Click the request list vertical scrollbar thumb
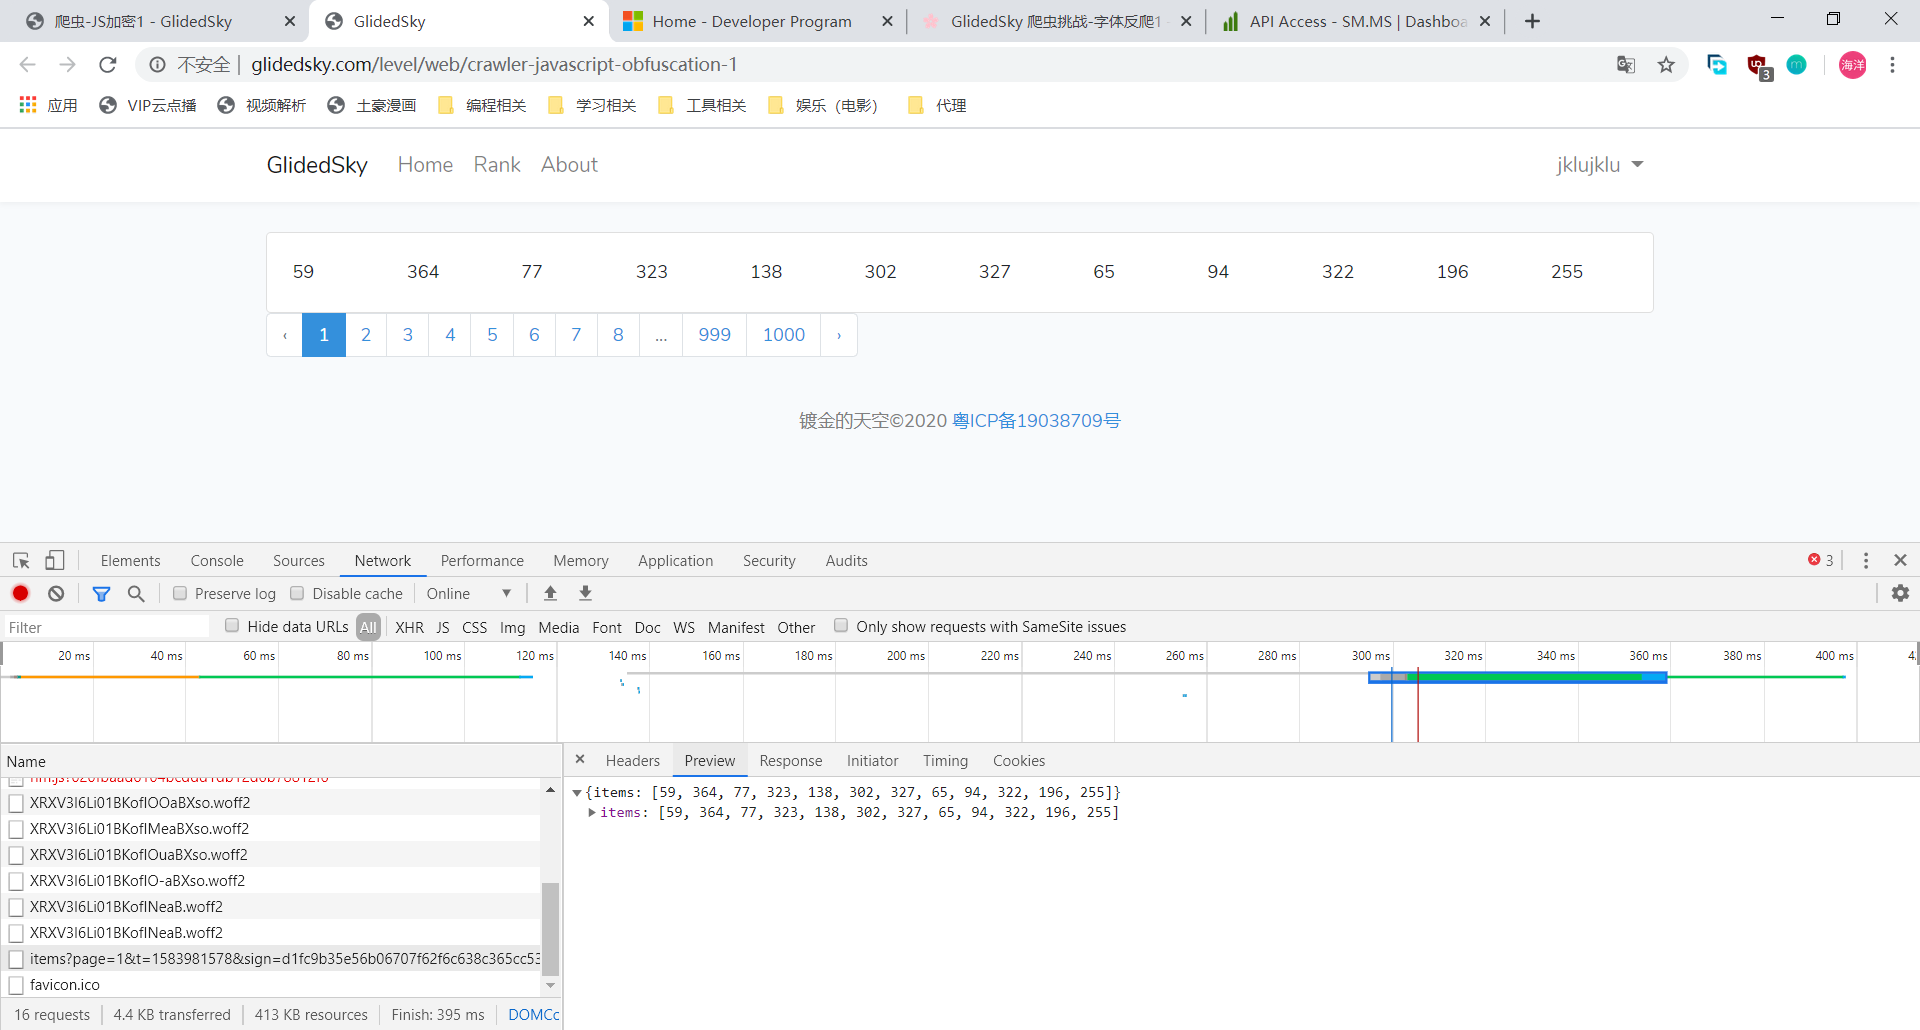 550,928
